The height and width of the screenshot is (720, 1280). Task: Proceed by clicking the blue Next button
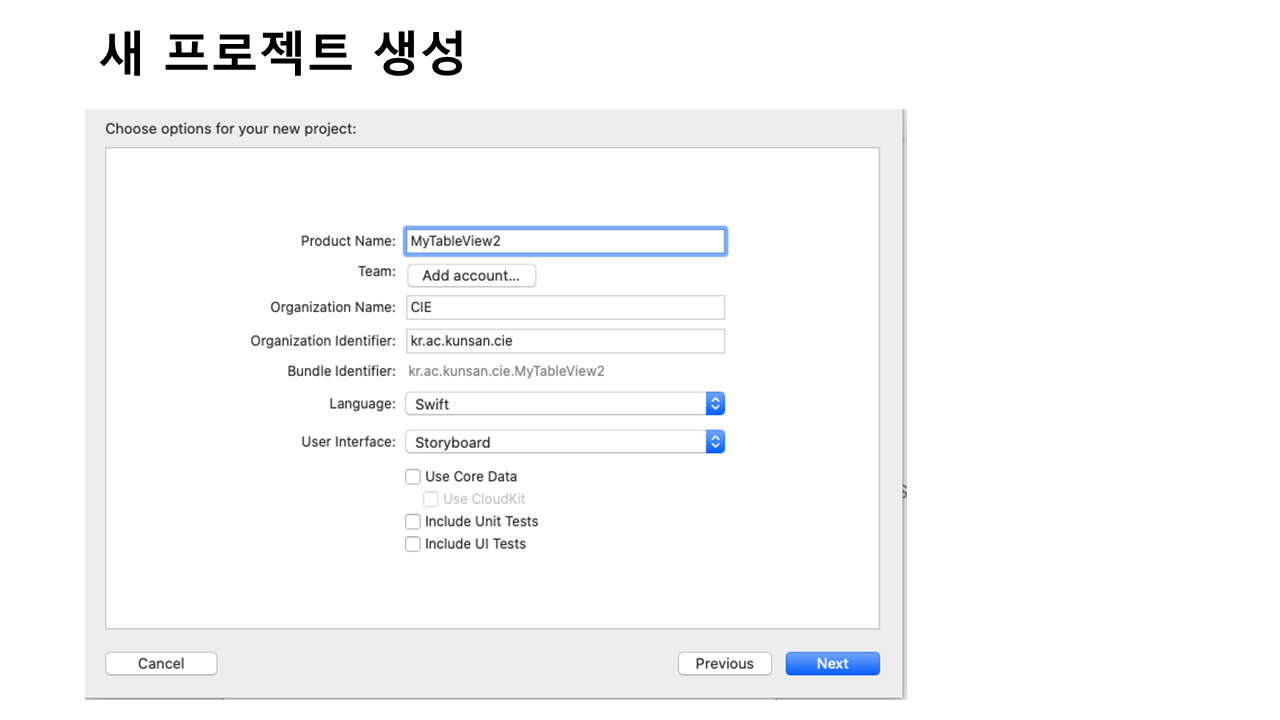pyautogui.click(x=832, y=664)
